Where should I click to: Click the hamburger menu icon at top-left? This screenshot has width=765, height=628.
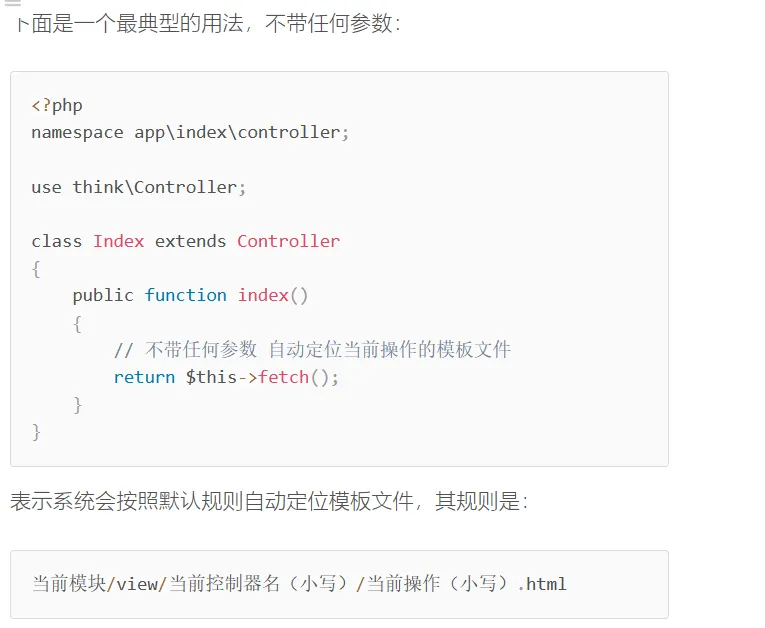click(x=13, y=4)
